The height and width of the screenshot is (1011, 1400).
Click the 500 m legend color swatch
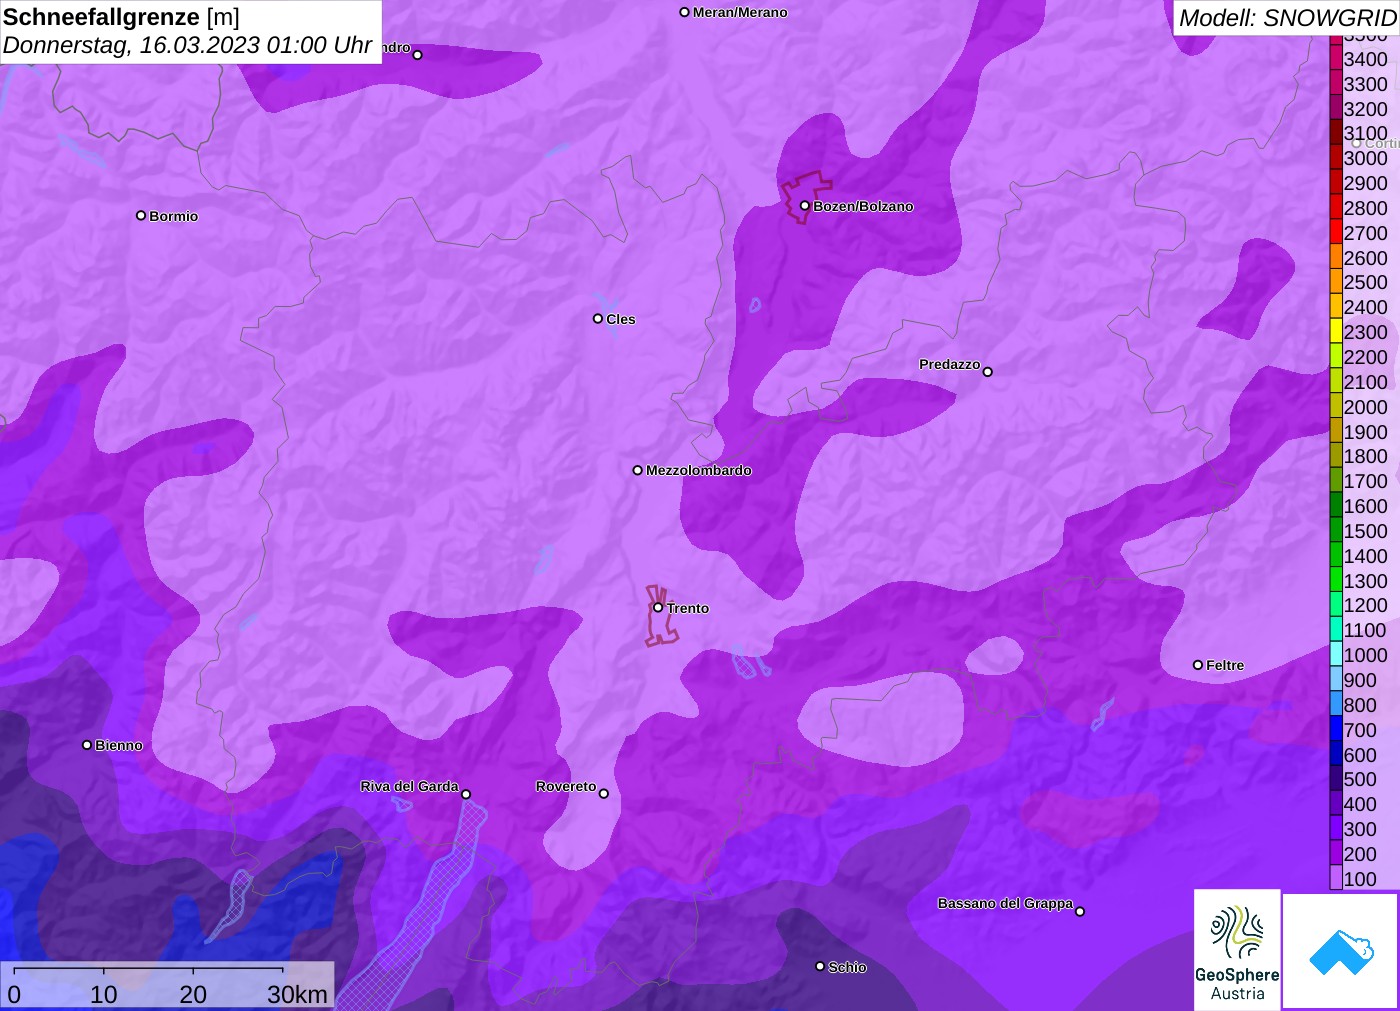(1336, 779)
